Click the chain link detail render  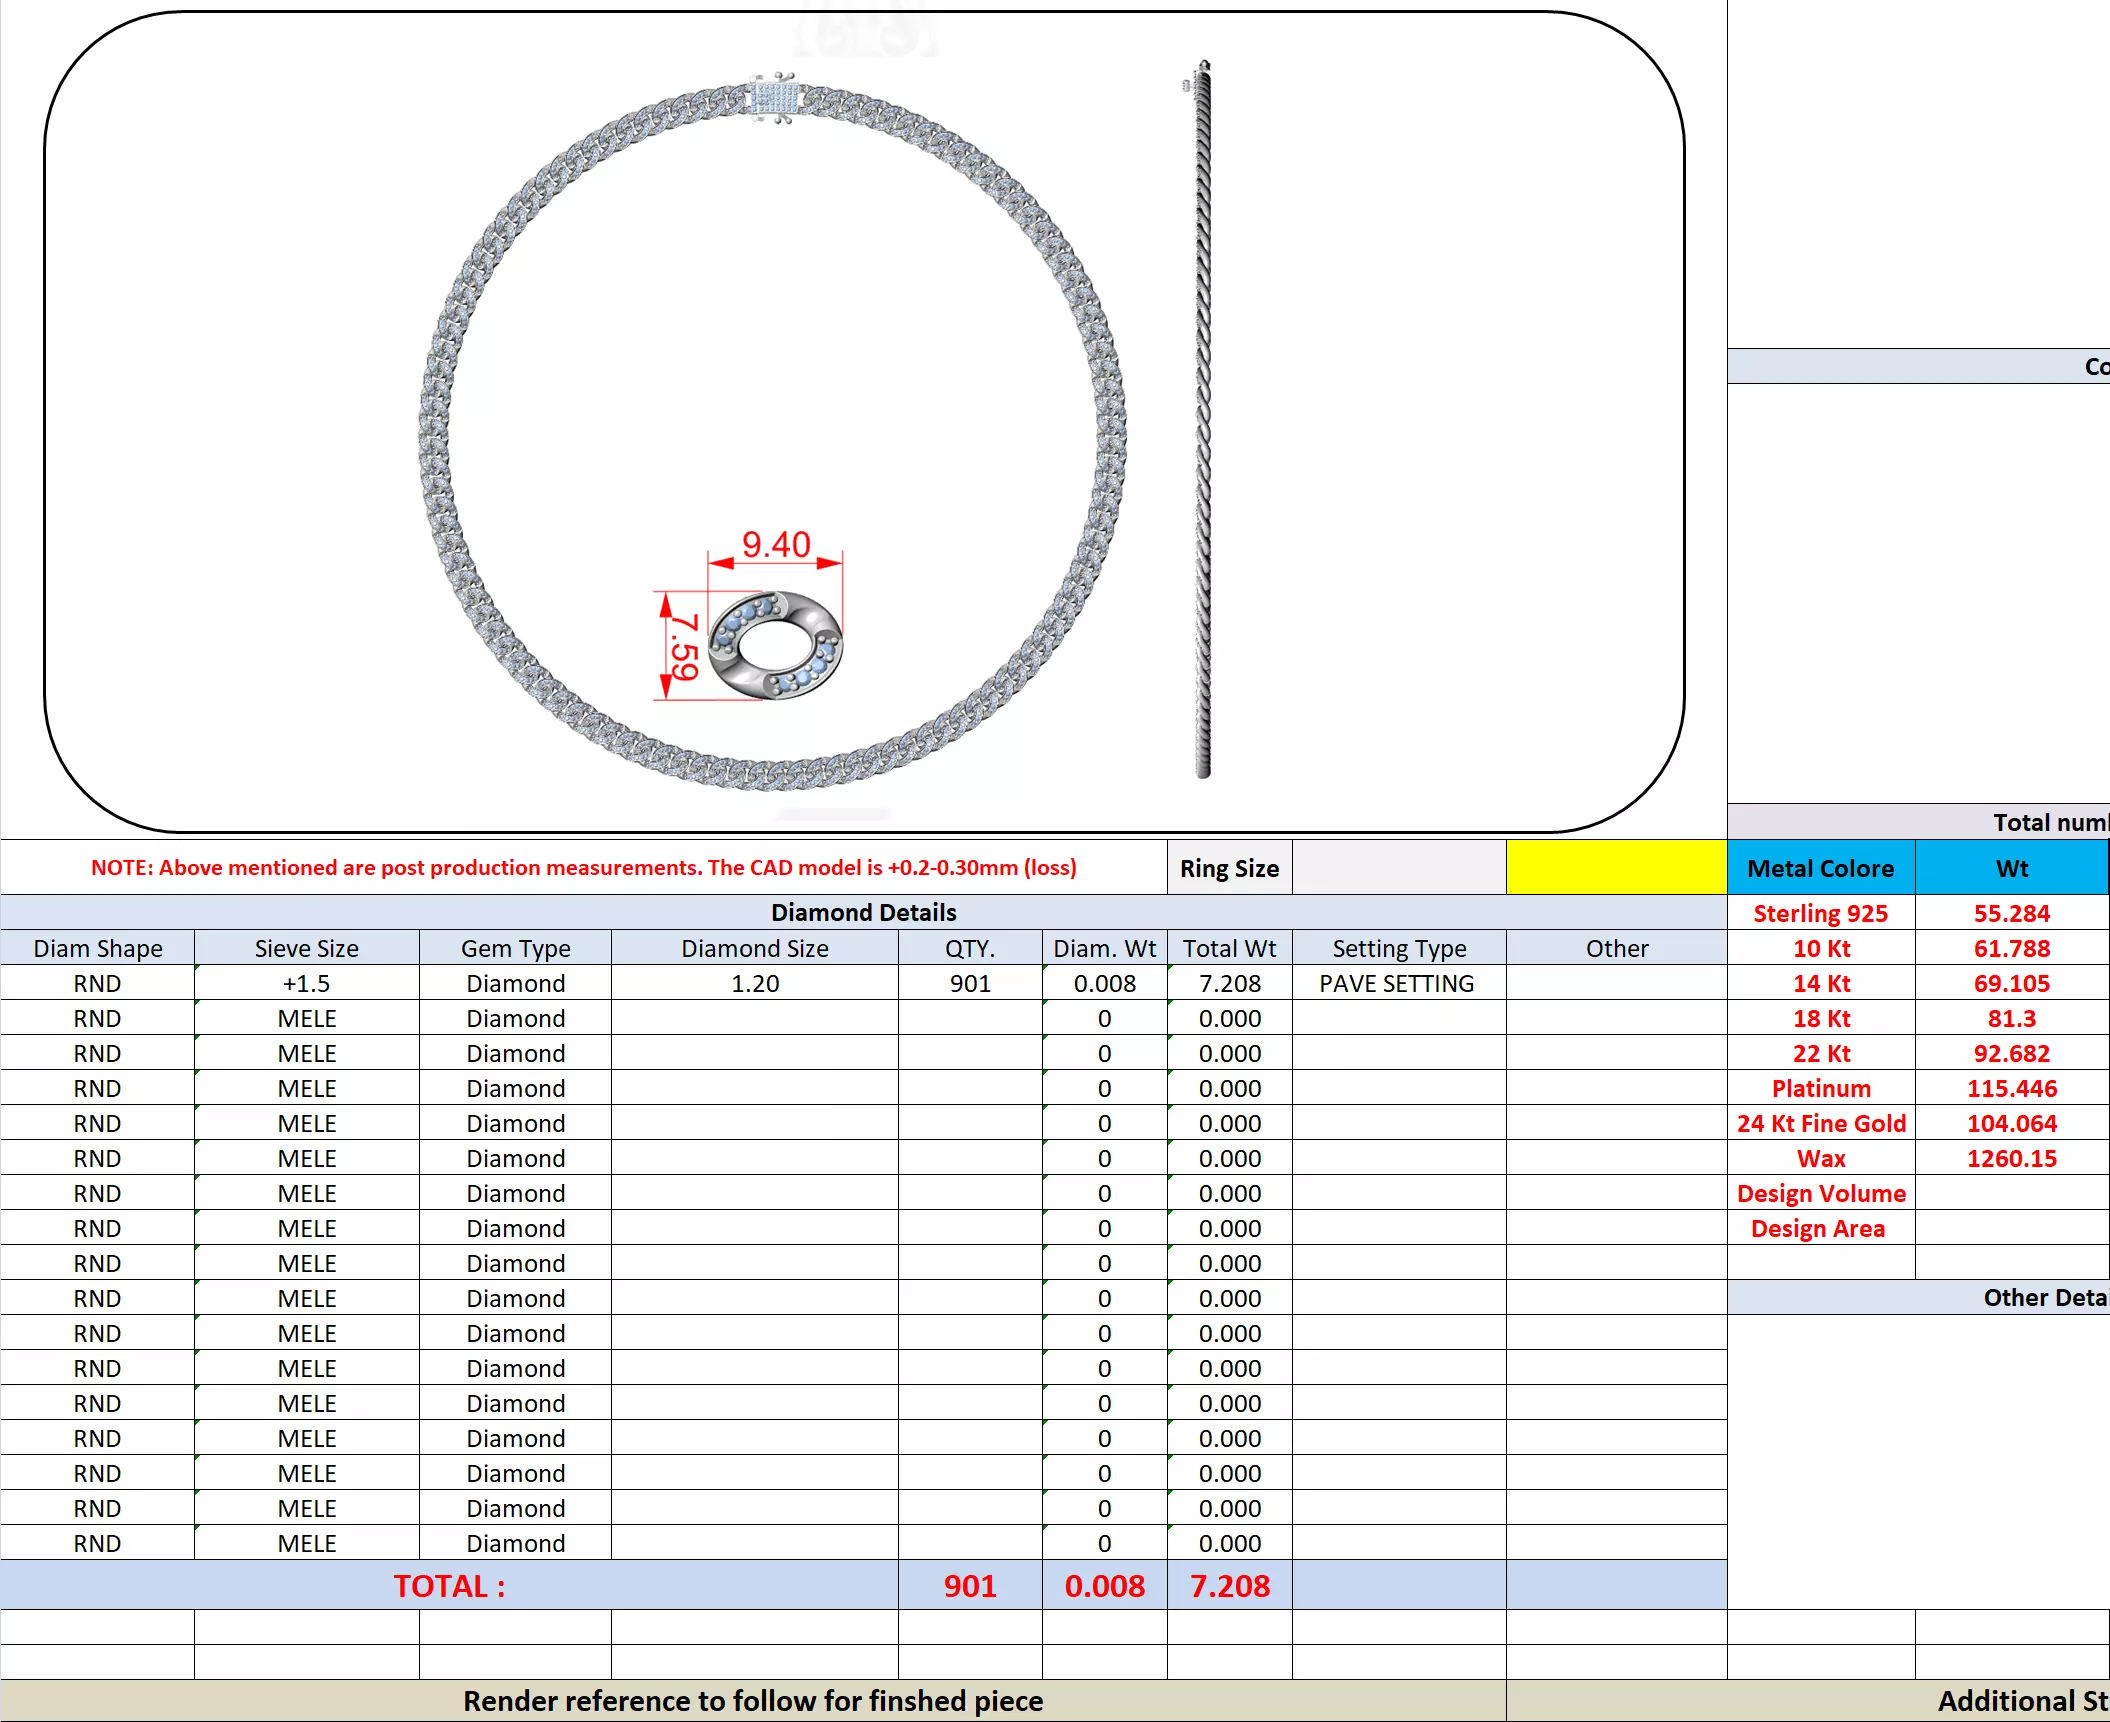[x=775, y=645]
